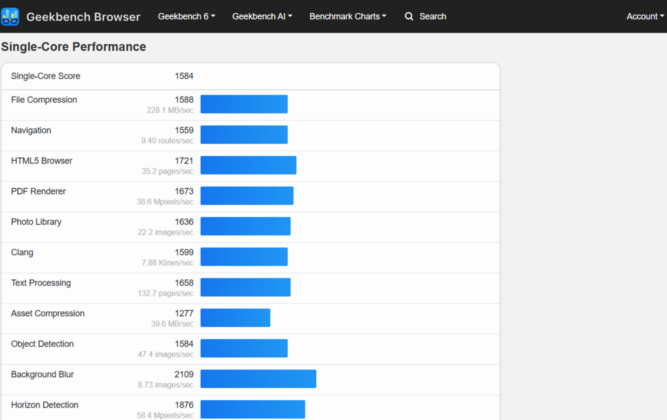The image size is (667, 420).
Task: Click the HTML5 Browser label
Action: (42, 161)
